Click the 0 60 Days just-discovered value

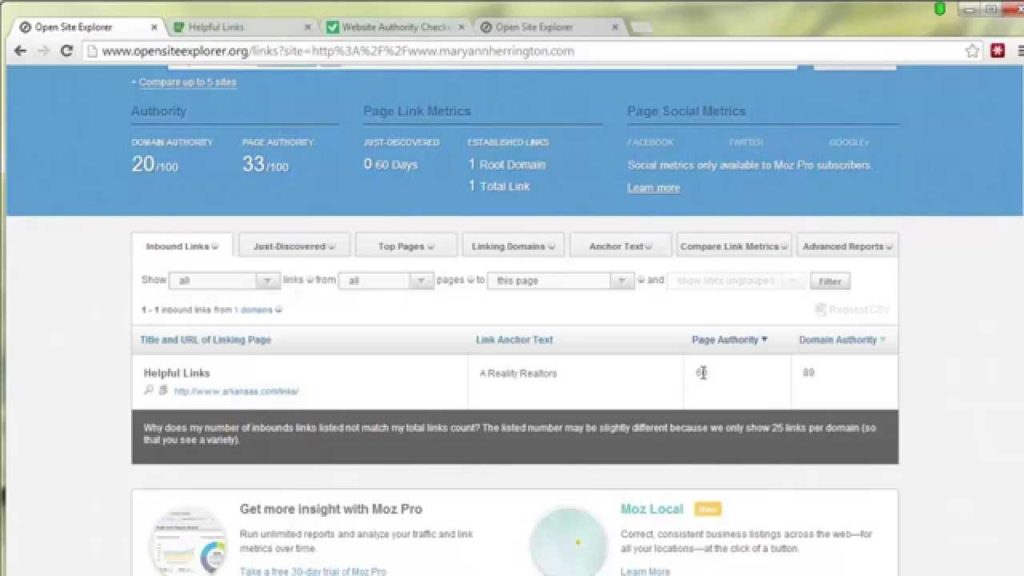coord(391,165)
